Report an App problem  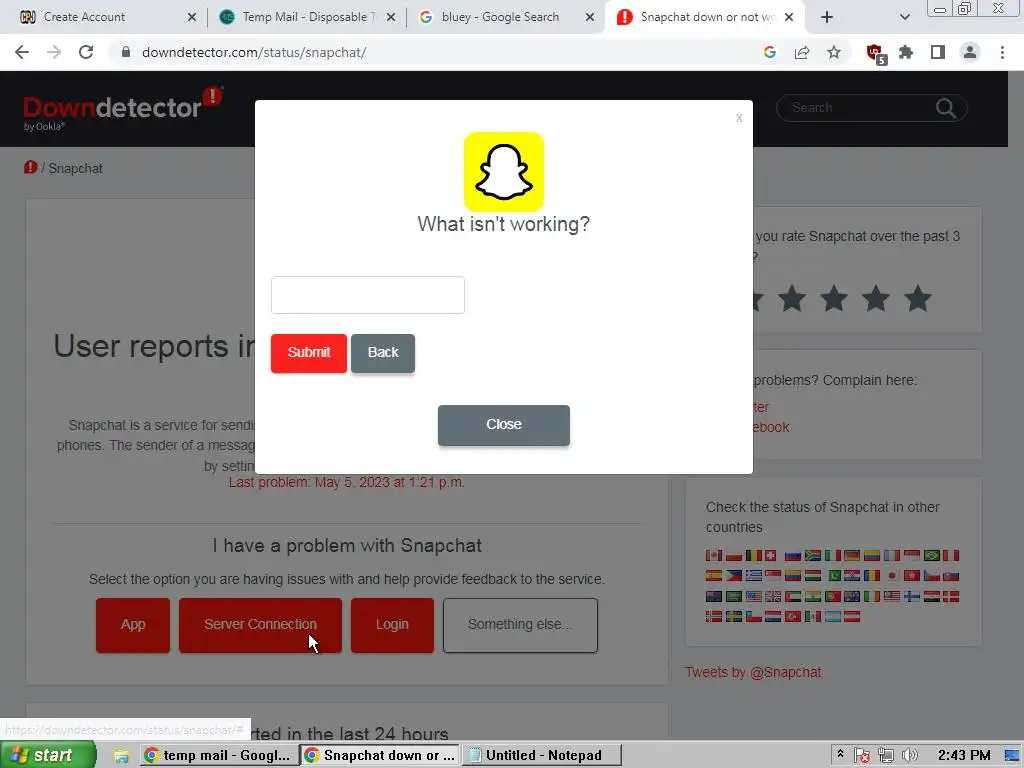pos(133,625)
